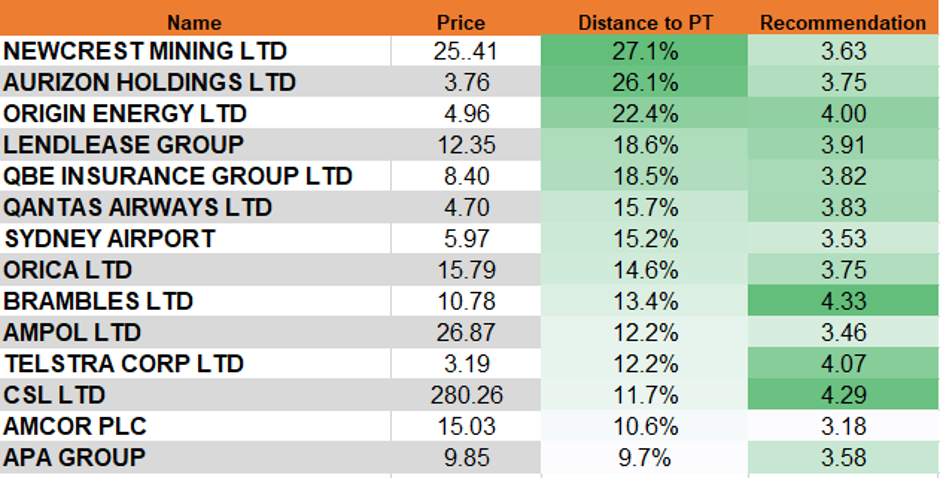
Task: Select the ORIGIN ENERGY LTD cell
Action: point(195,113)
